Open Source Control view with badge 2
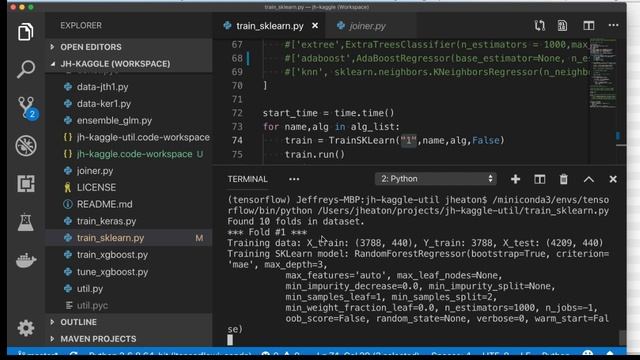The height and width of the screenshot is (360, 640). [26, 108]
